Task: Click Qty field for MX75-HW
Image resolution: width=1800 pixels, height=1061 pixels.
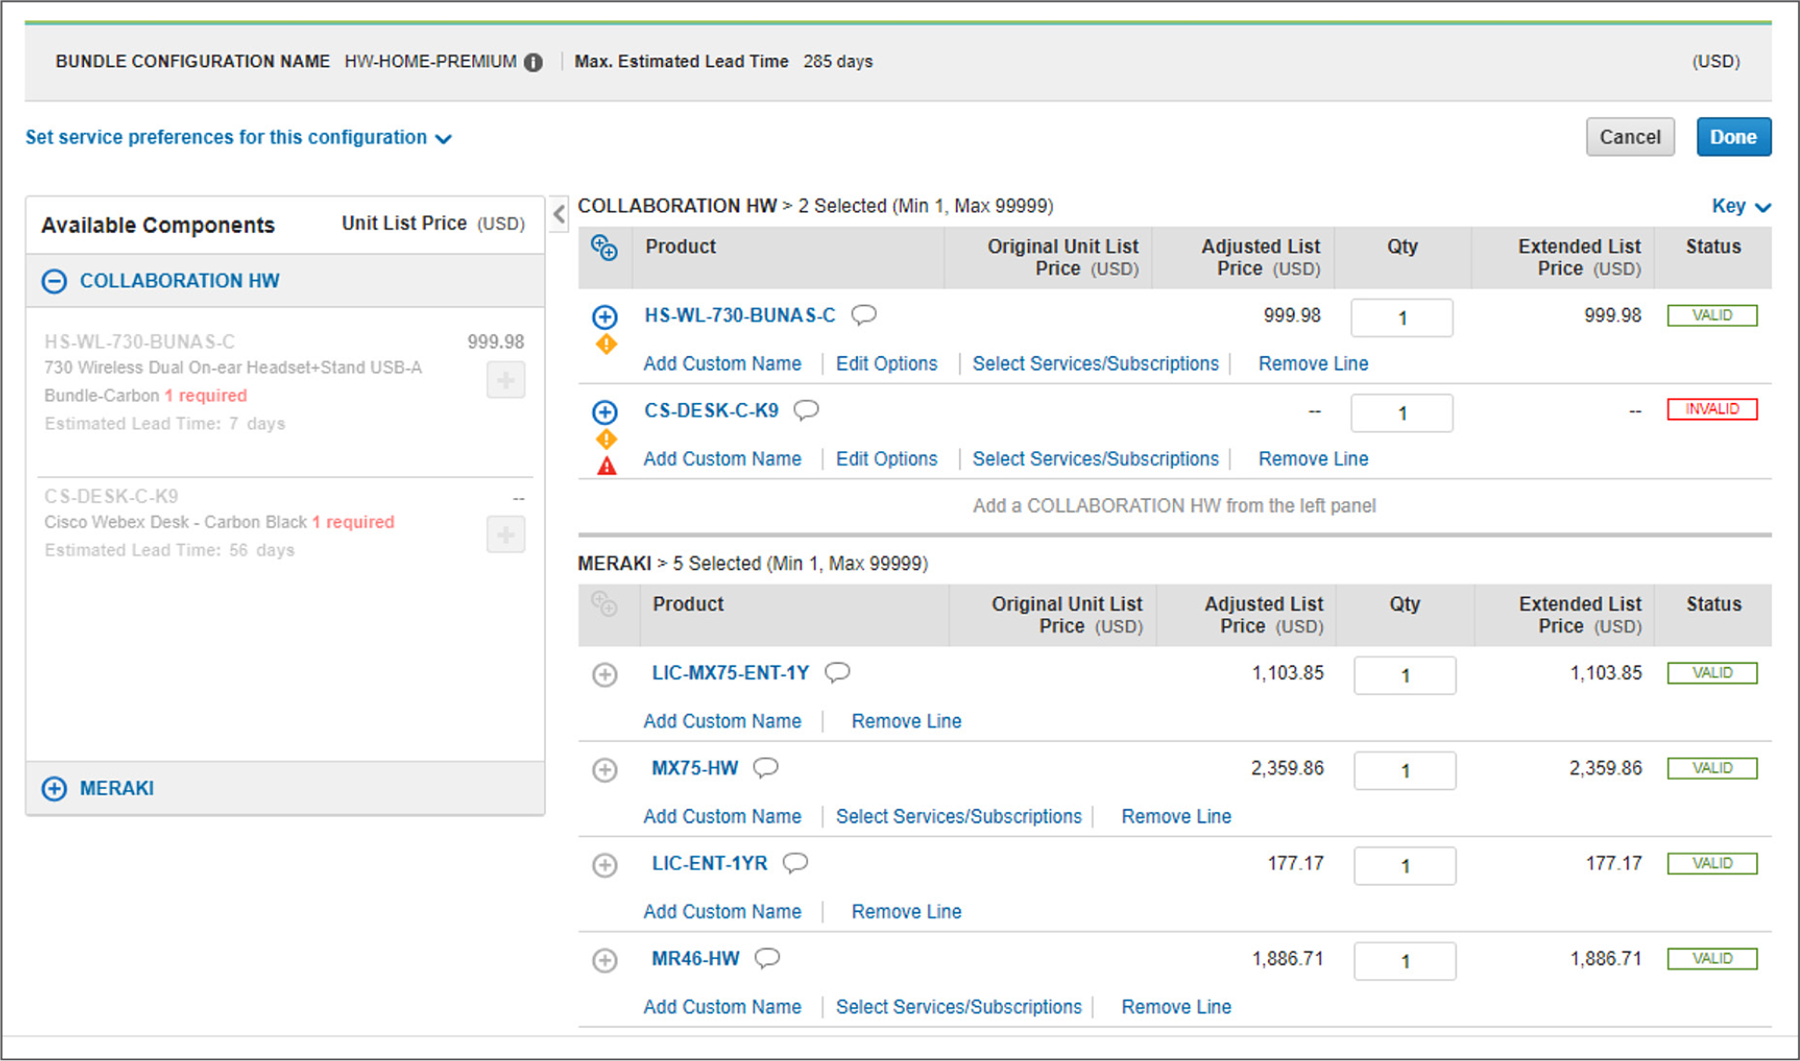Action: (x=1405, y=771)
